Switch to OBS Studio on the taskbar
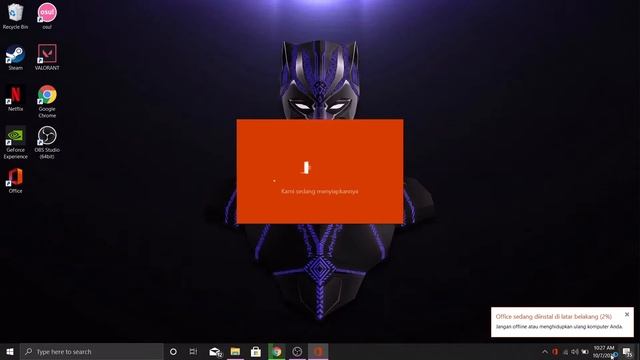This screenshot has width=640, height=360. pos(297,351)
